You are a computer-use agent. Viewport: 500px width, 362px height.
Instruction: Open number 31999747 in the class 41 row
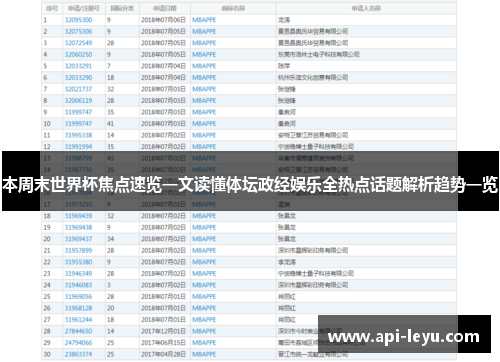tap(78, 124)
